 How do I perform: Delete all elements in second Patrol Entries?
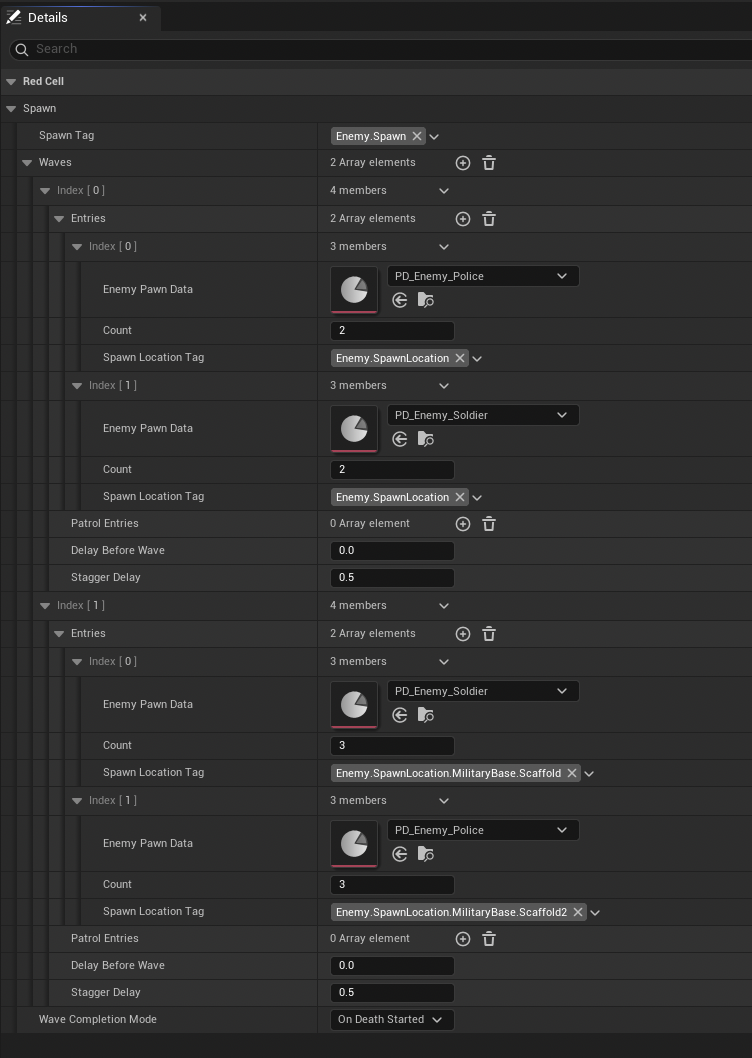pyautogui.click(x=489, y=939)
